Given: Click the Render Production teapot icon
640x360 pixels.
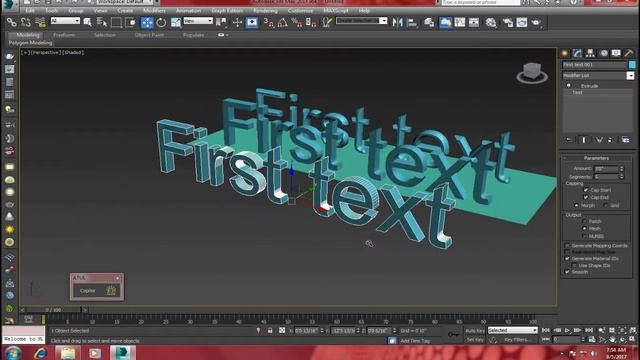Looking at the screenshot, I should pos(536,22).
